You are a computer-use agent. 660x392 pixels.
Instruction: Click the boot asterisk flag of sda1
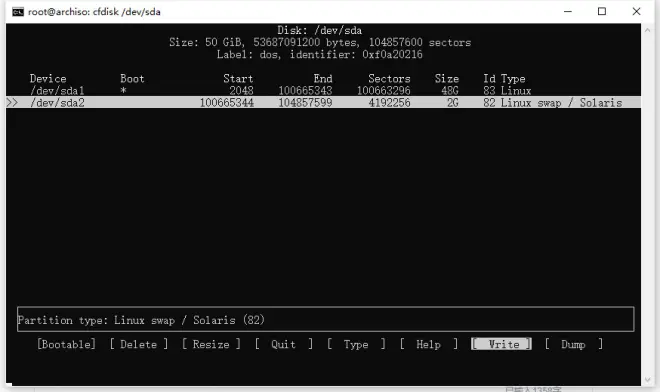123,90
